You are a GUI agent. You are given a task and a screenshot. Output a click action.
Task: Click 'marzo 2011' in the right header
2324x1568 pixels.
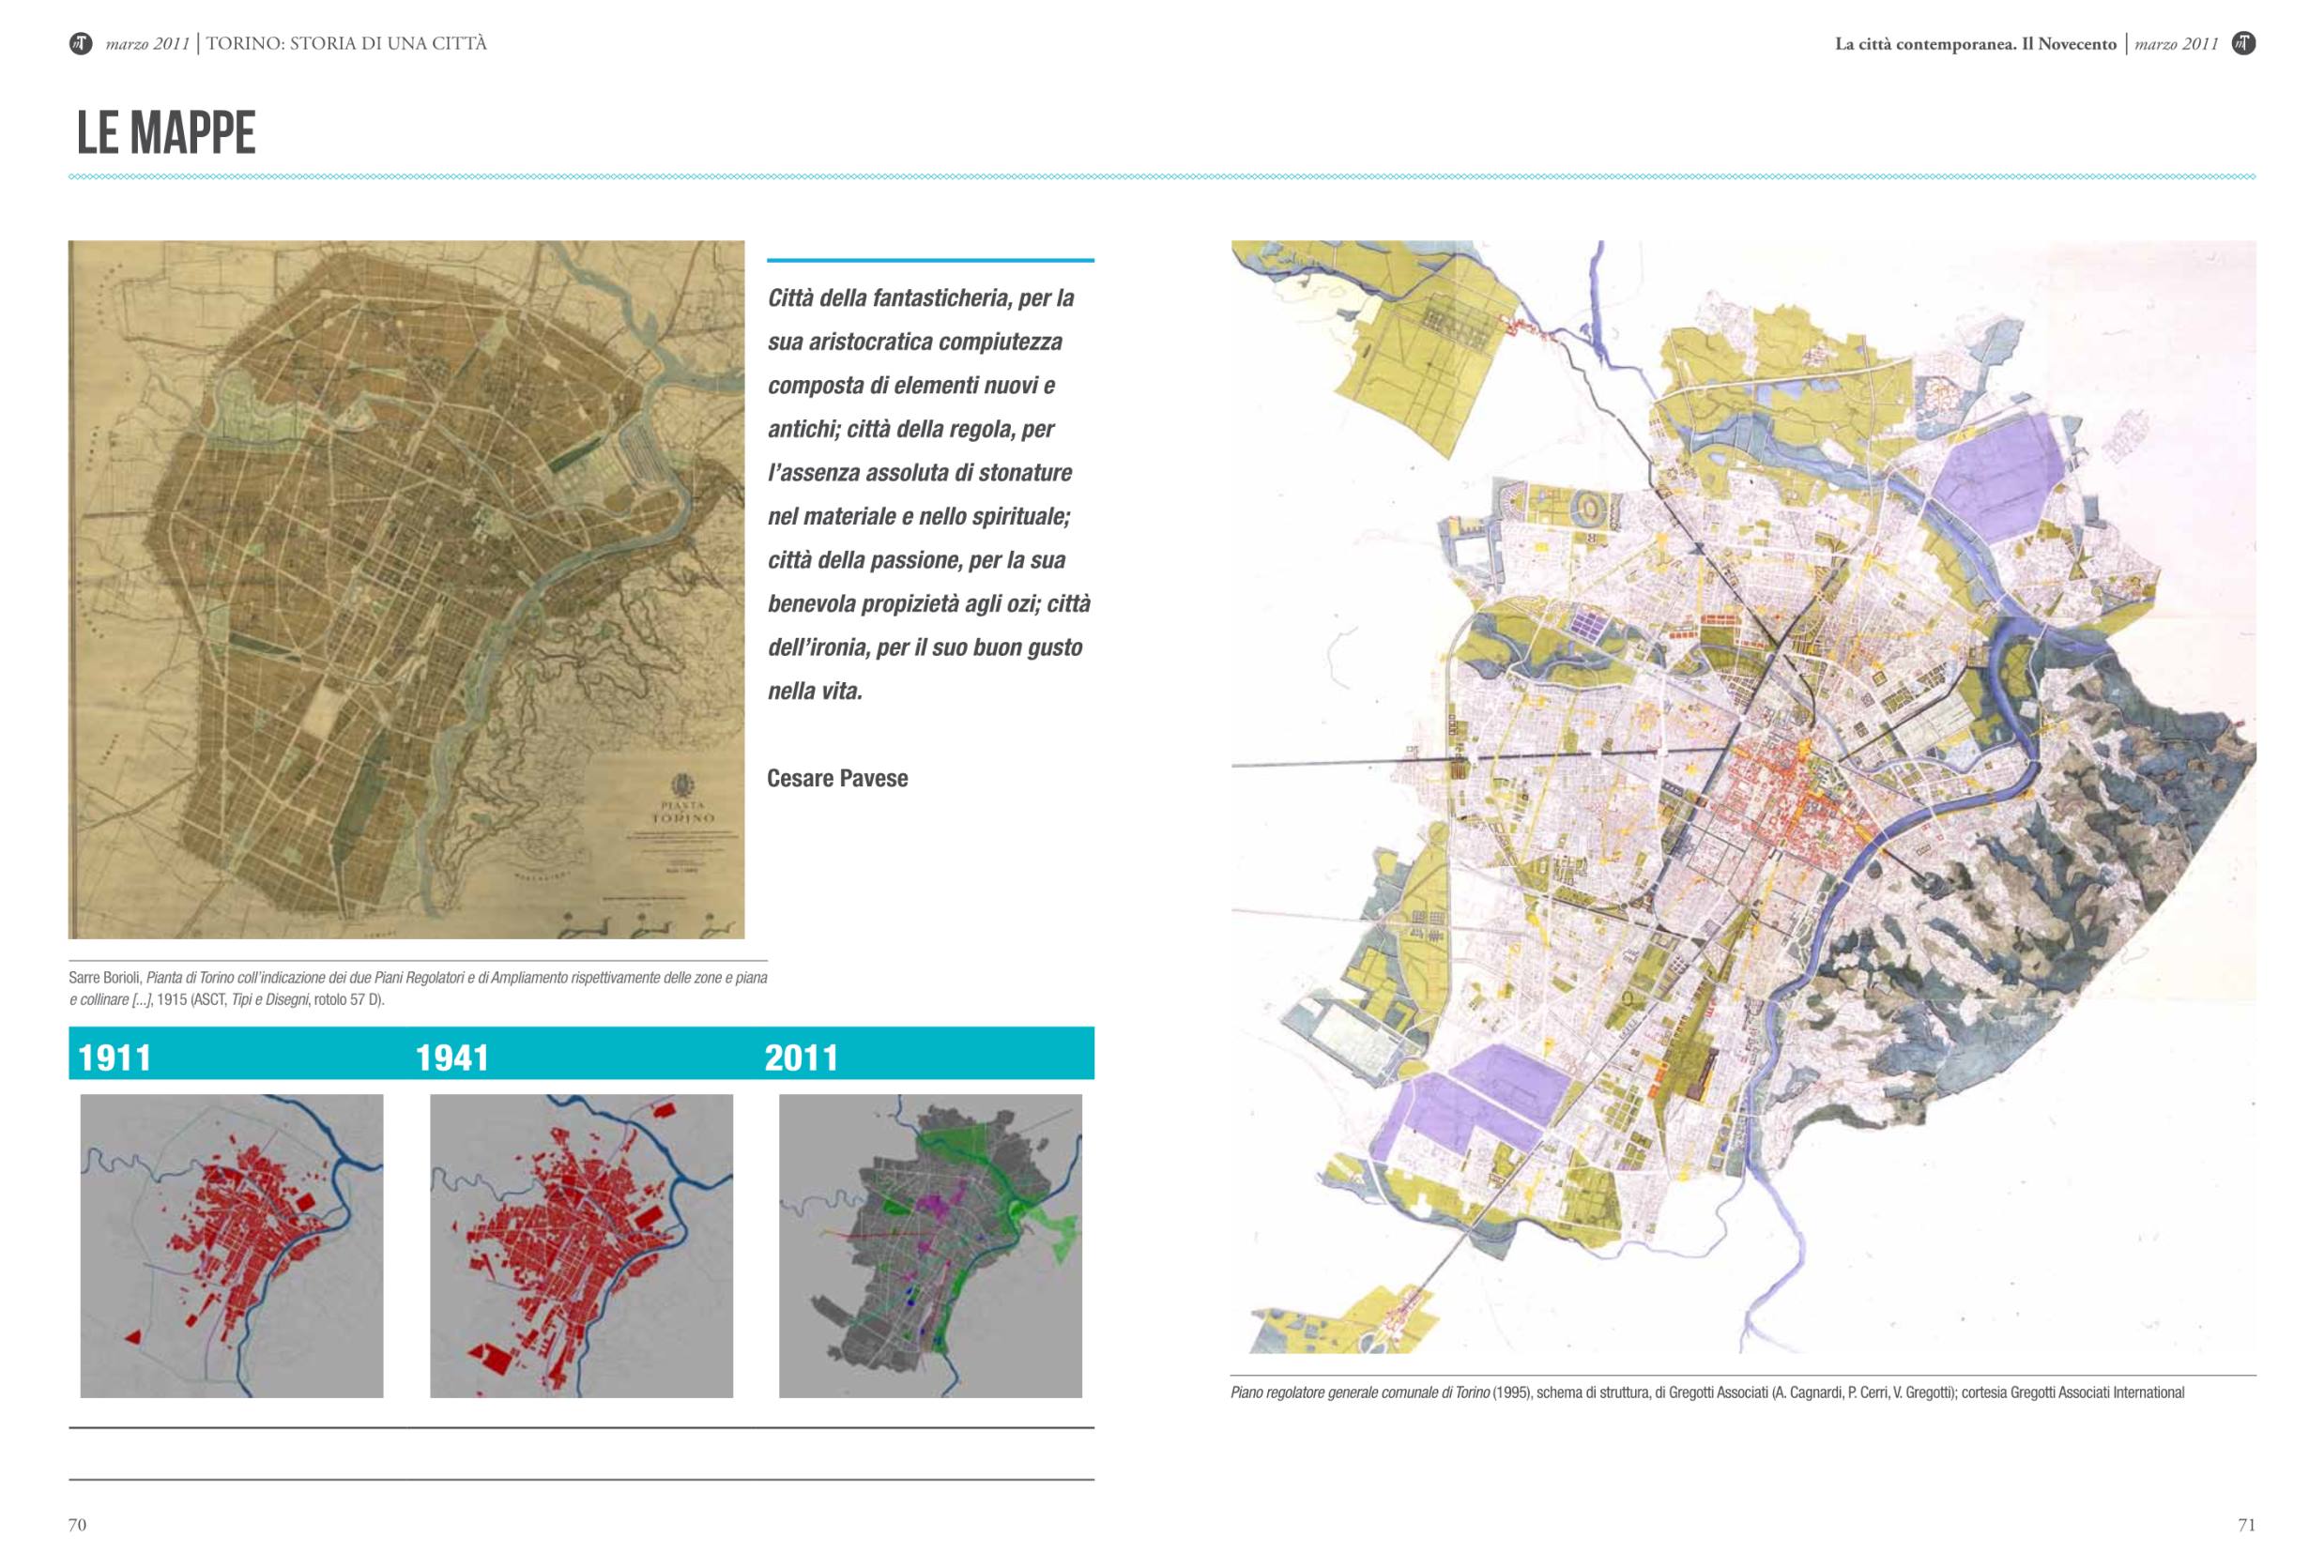point(2176,44)
